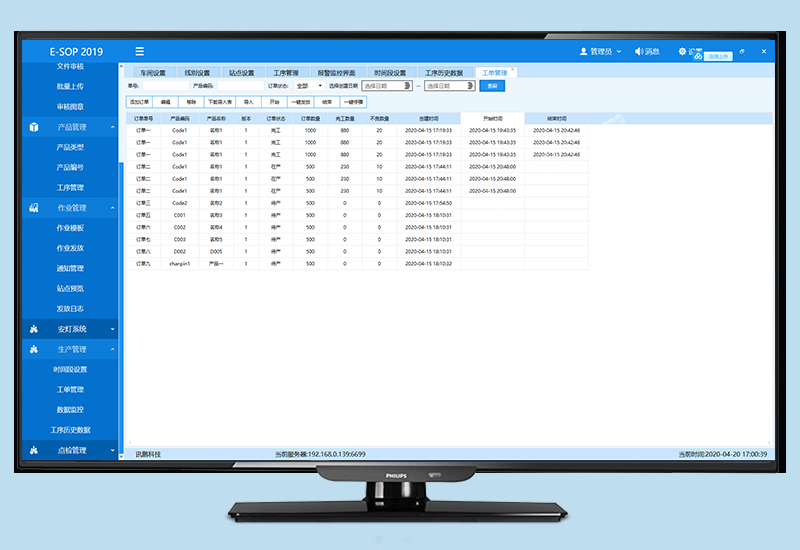Click the hamburger menu icon in header
This screenshot has width=800, height=550.
139,51
